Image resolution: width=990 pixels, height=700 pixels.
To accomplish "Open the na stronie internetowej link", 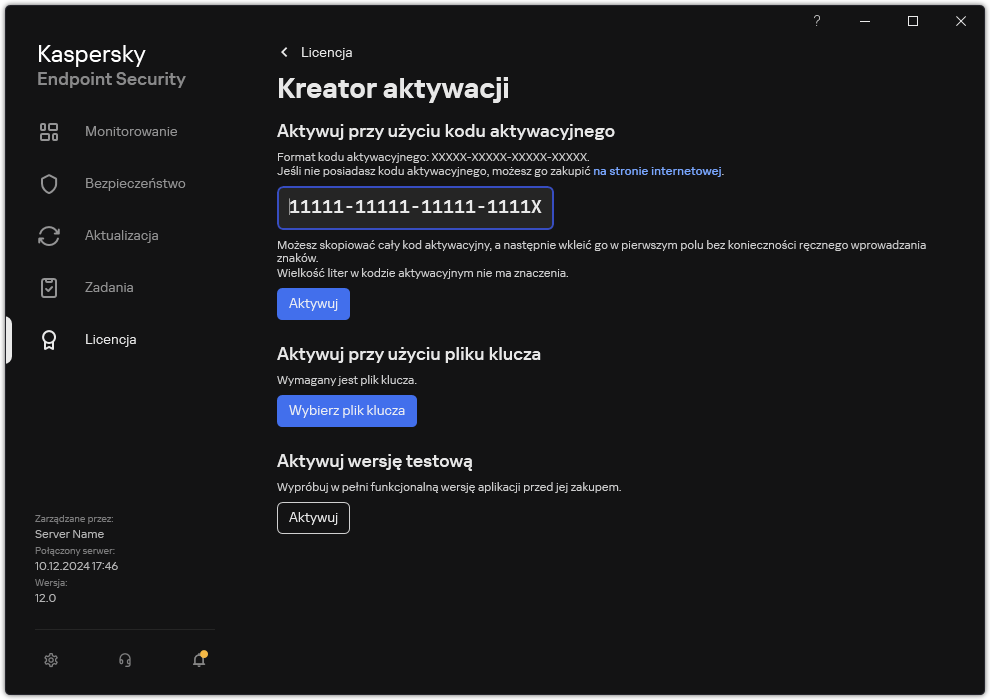I will click(x=659, y=170).
